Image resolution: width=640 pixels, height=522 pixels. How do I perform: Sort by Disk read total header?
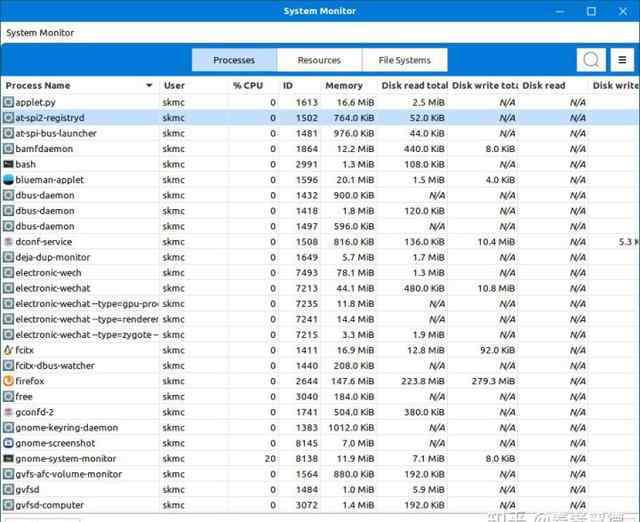point(414,86)
